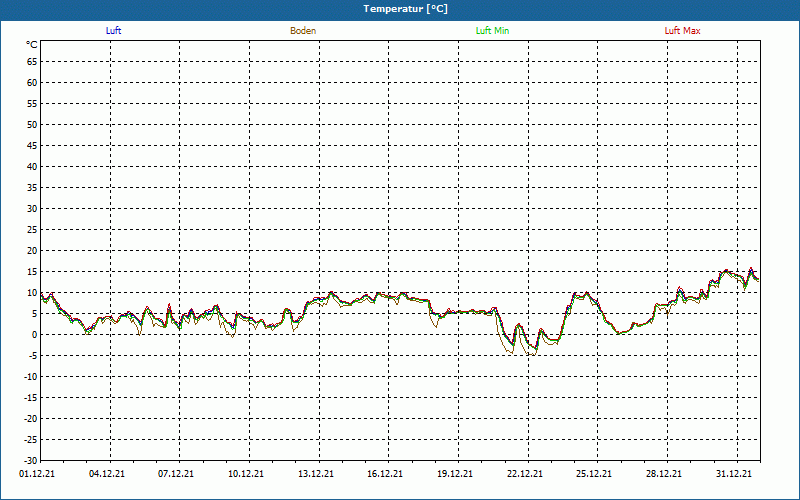Click the 45 value on temperature axis

[32, 145]
